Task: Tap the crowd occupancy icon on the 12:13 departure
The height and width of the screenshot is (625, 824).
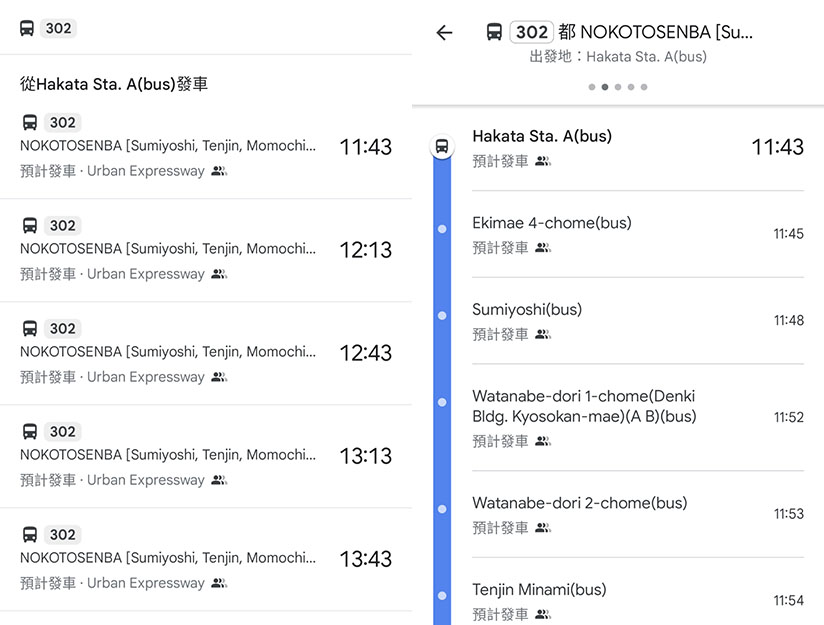Action: (x=219, y=274)
